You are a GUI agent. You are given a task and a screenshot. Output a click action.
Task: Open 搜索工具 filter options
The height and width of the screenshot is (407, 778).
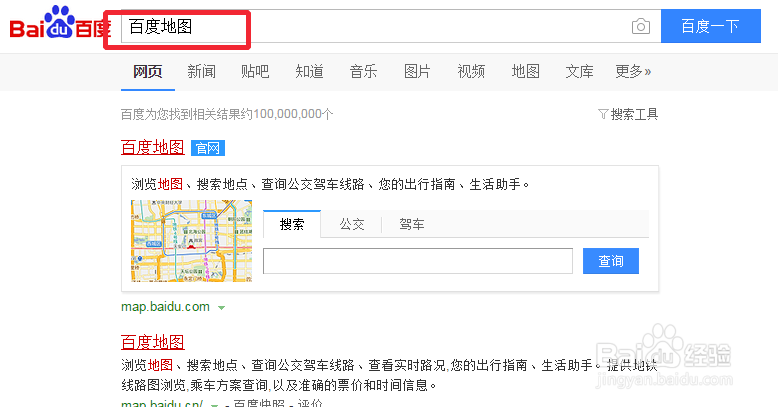(x=628, y=114)
